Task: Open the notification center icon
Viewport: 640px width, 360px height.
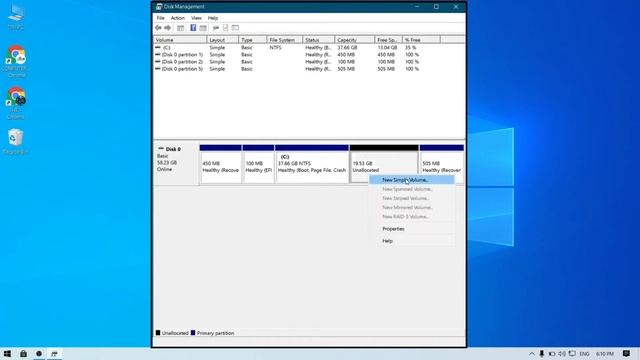Action: coord(626,353)
